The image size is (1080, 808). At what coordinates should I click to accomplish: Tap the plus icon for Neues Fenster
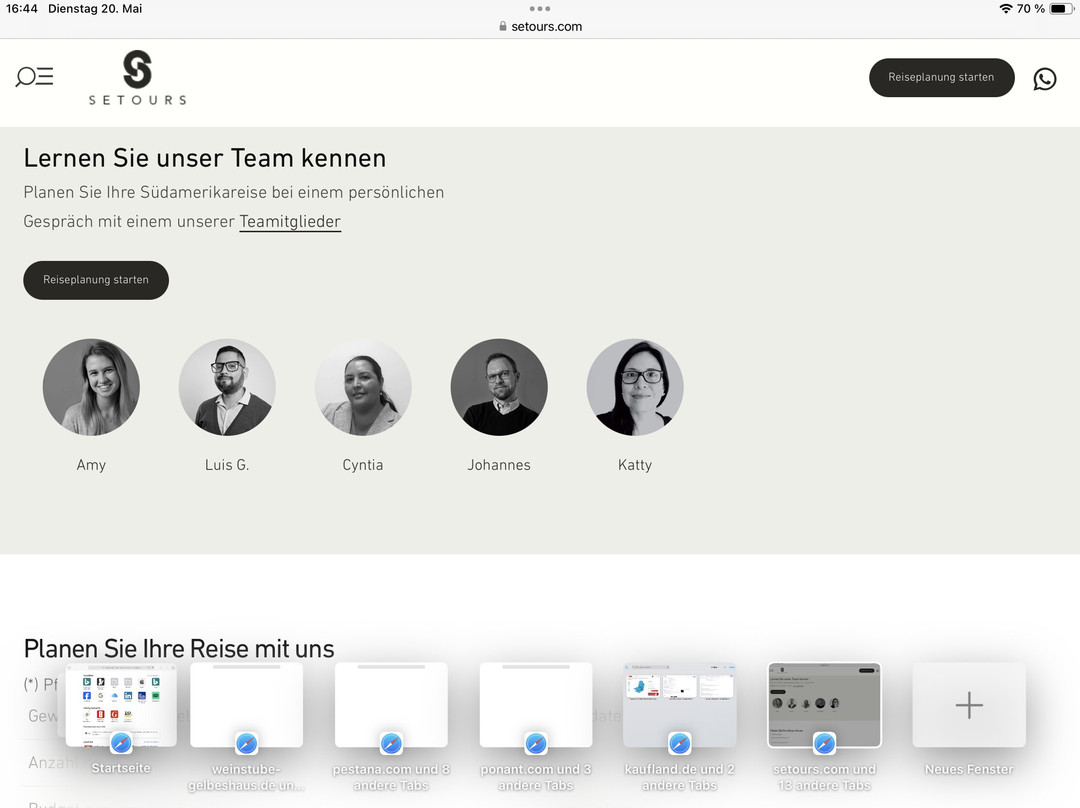968,705
